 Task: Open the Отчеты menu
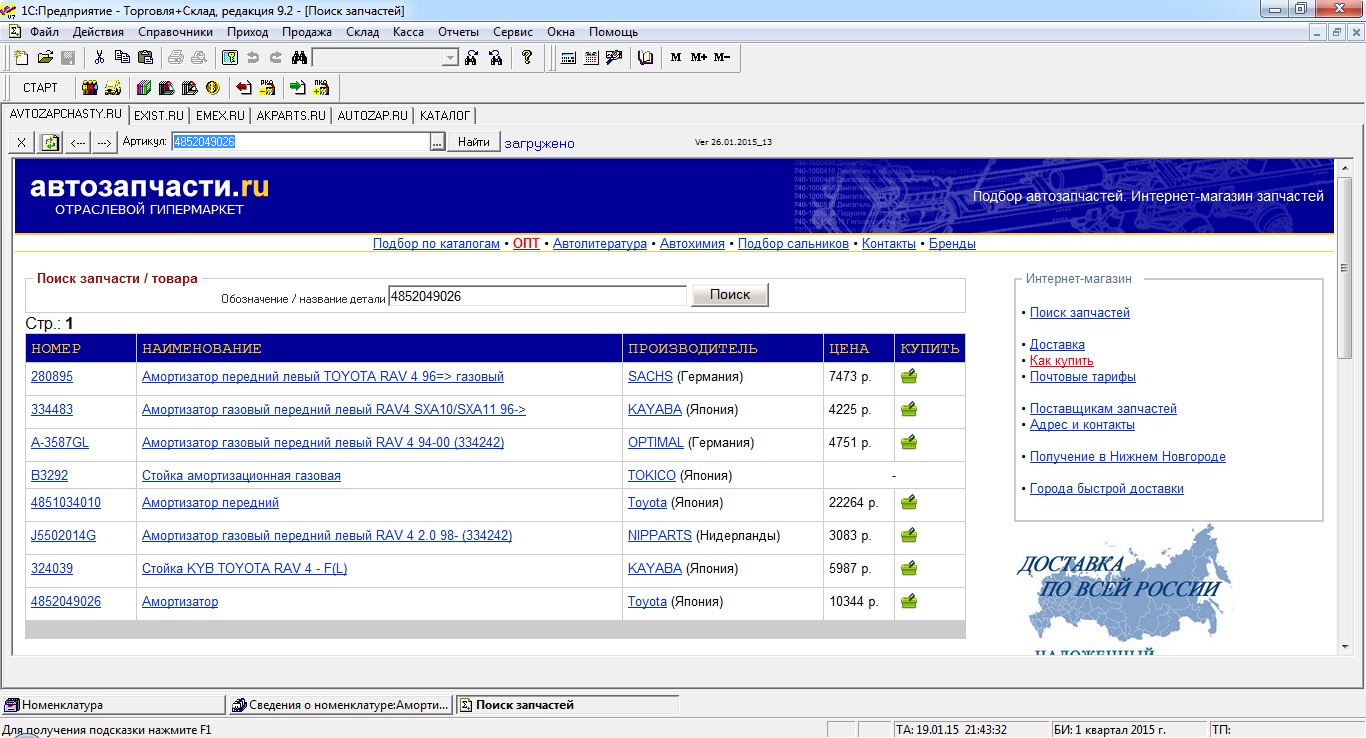point(459,32)
